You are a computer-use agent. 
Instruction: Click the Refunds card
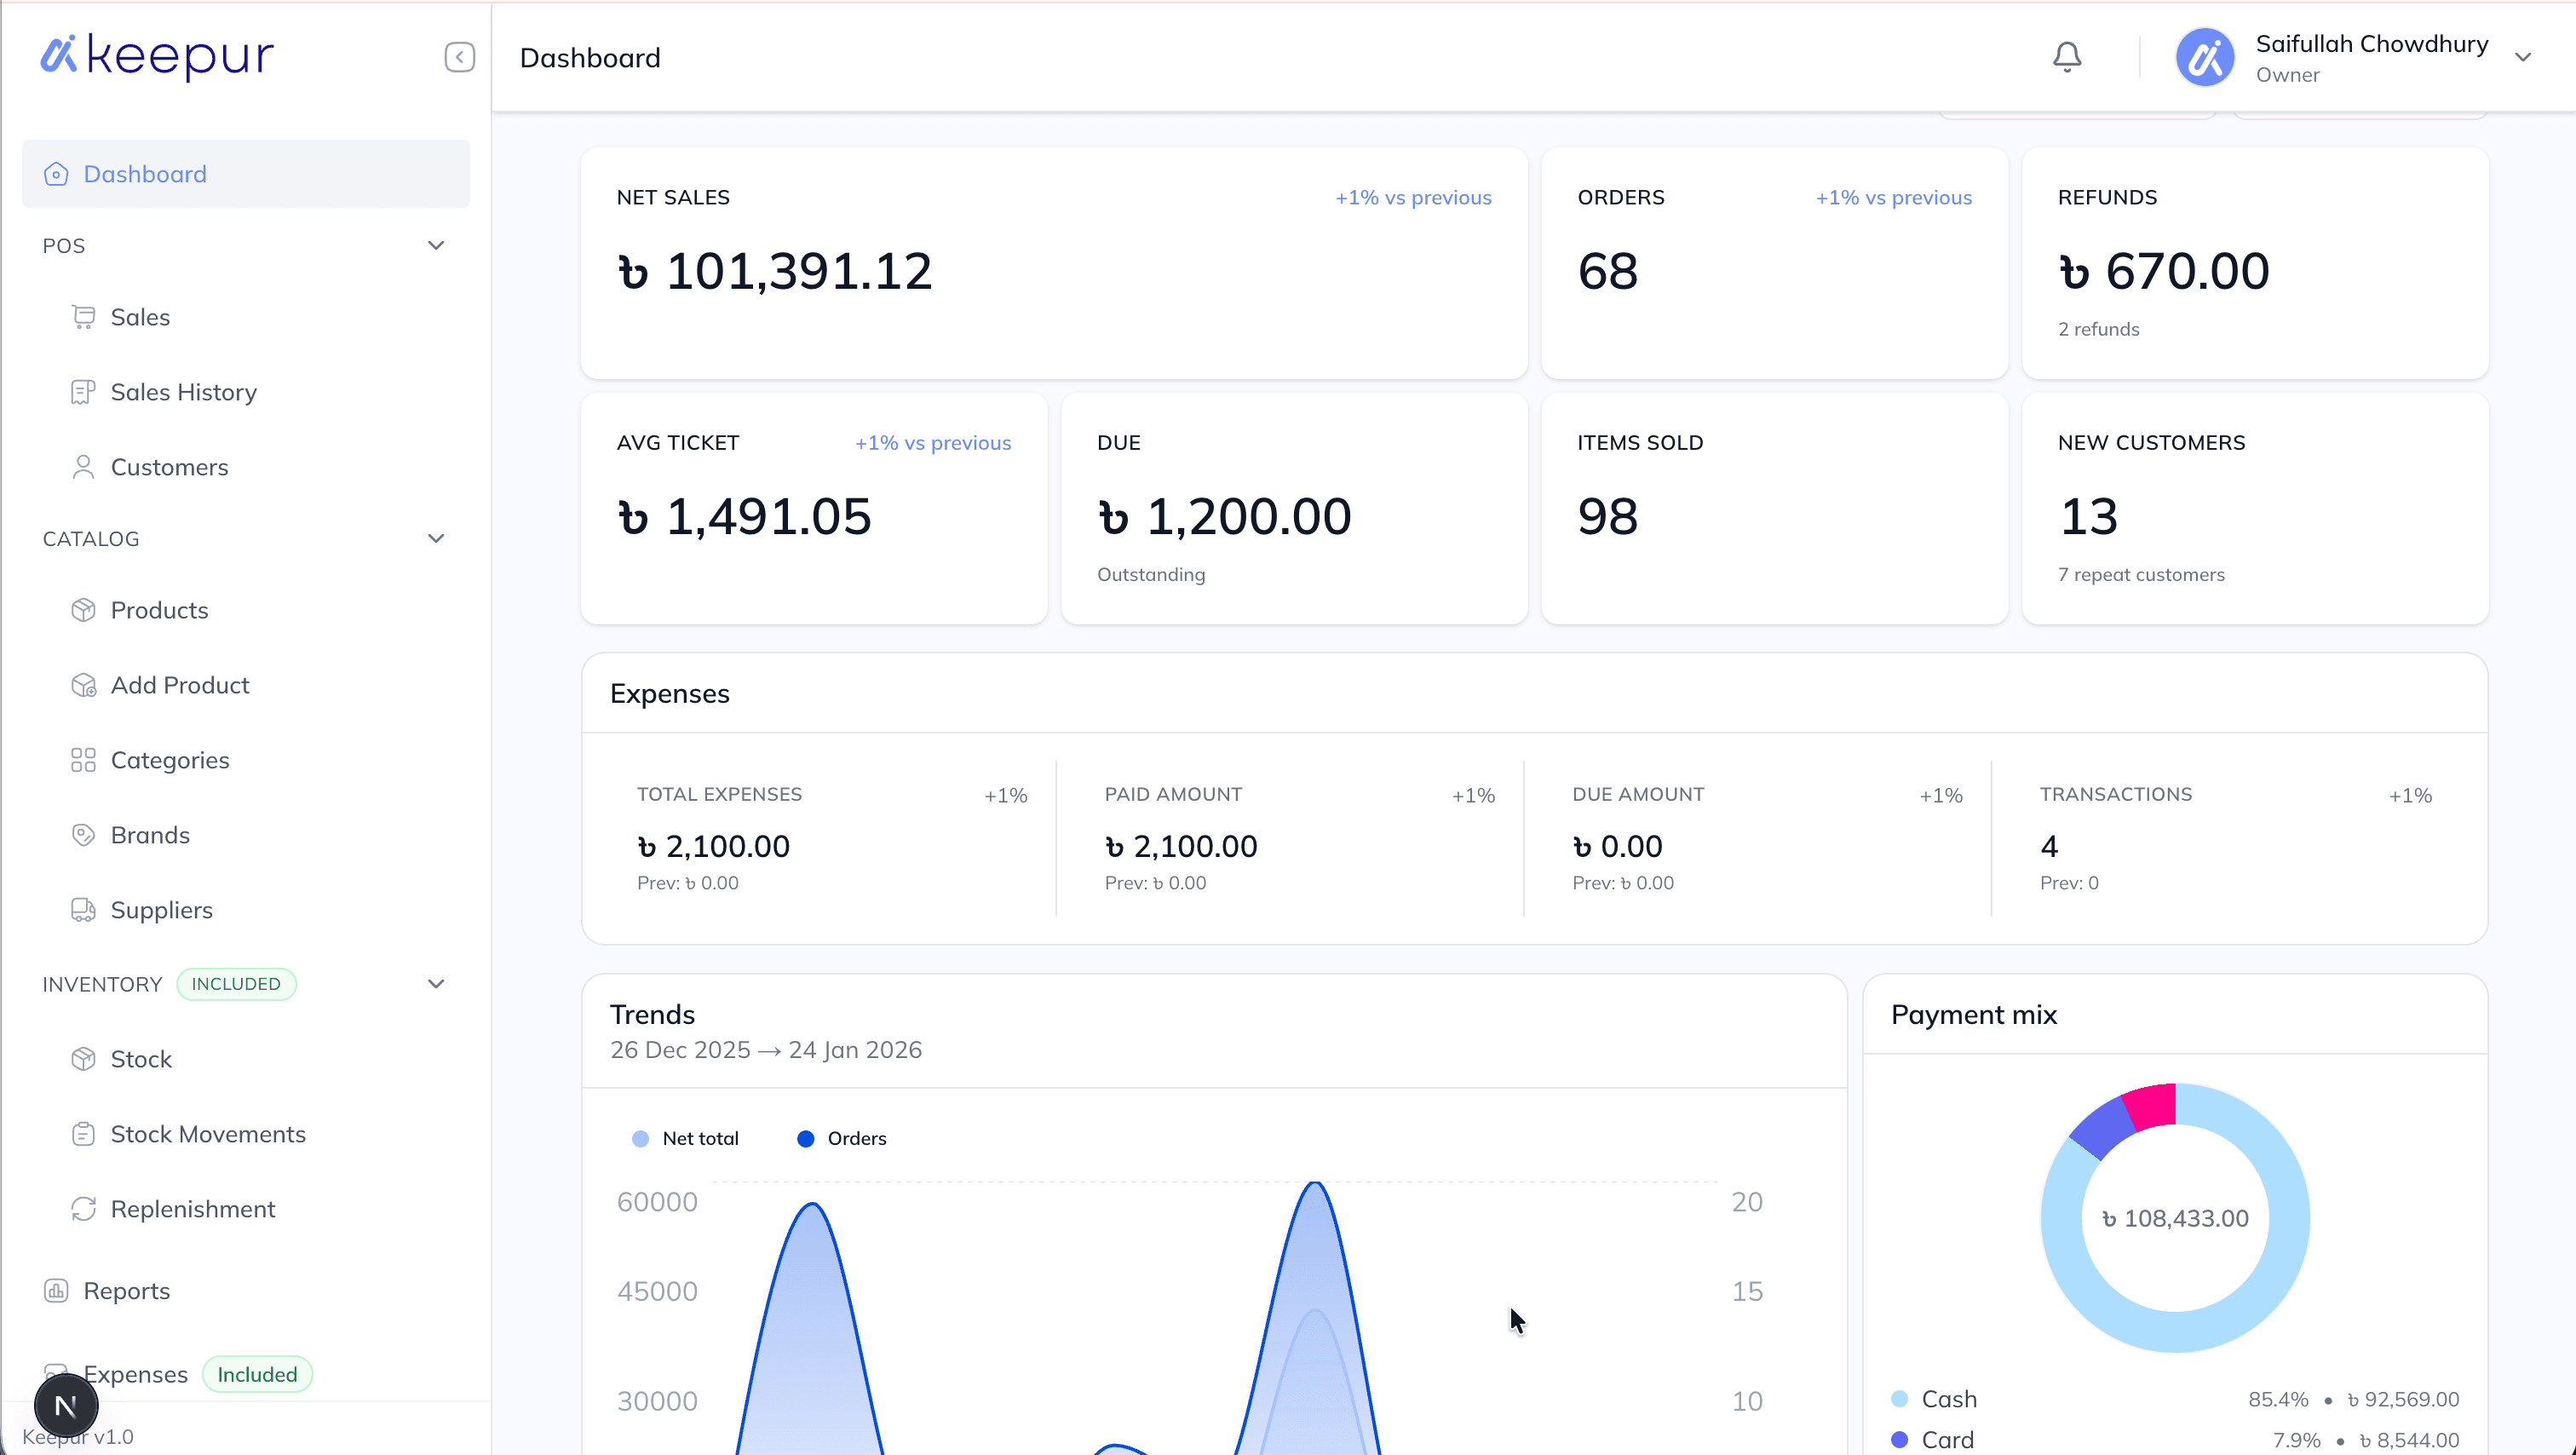tap(2254, 263)
